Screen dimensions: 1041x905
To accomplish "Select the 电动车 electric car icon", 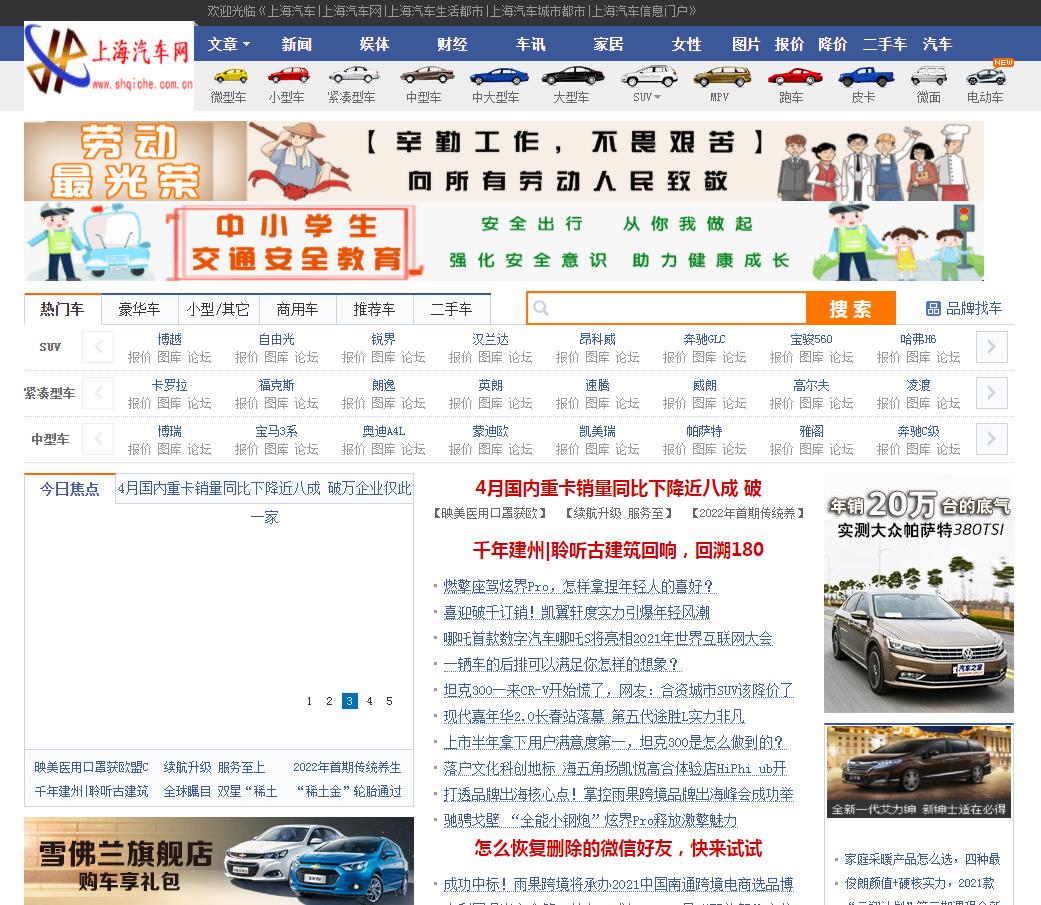I will pos(985,76).
